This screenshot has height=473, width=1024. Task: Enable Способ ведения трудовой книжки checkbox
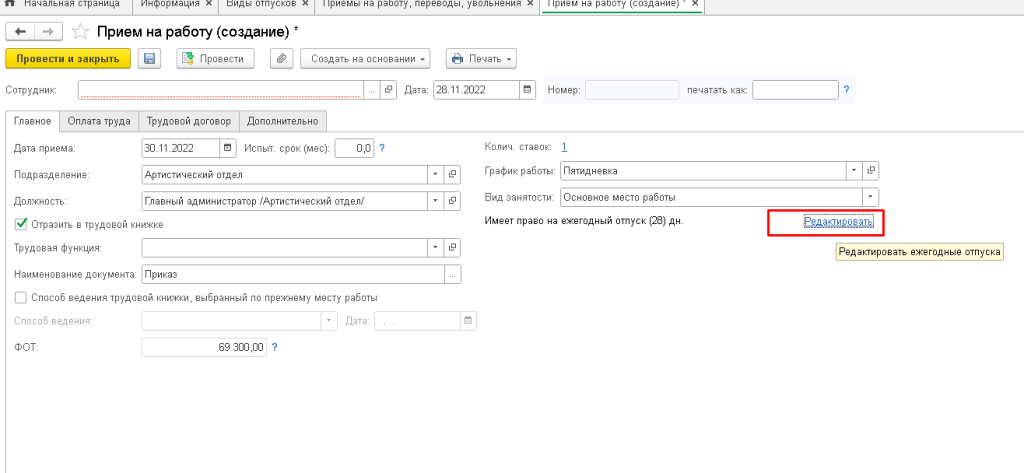pyautogui.click(x=21, y=297)
